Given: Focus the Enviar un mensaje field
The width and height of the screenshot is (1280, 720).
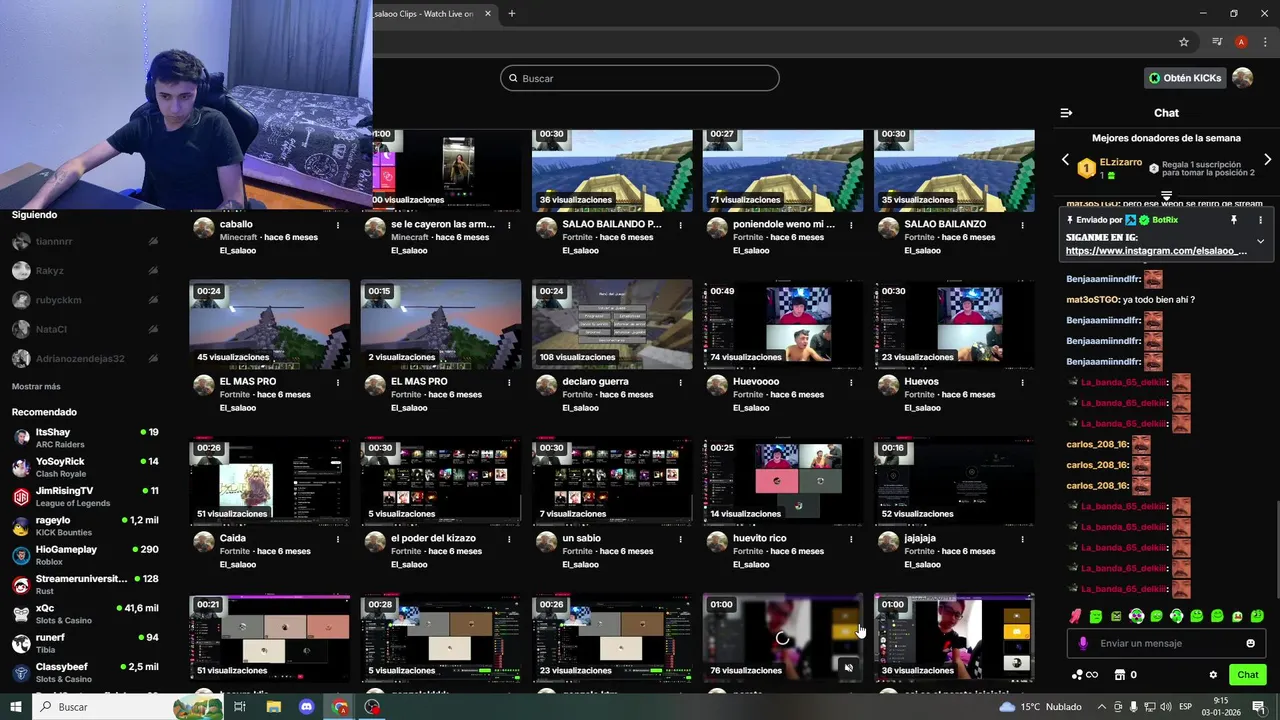Looking at the screenshot, I should point(1166,644).
